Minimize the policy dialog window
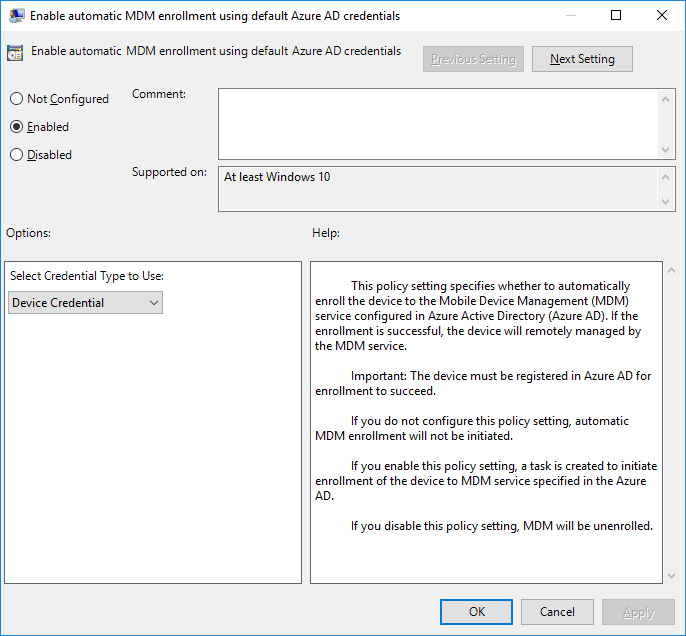686x636 pixels. [570, 15]
